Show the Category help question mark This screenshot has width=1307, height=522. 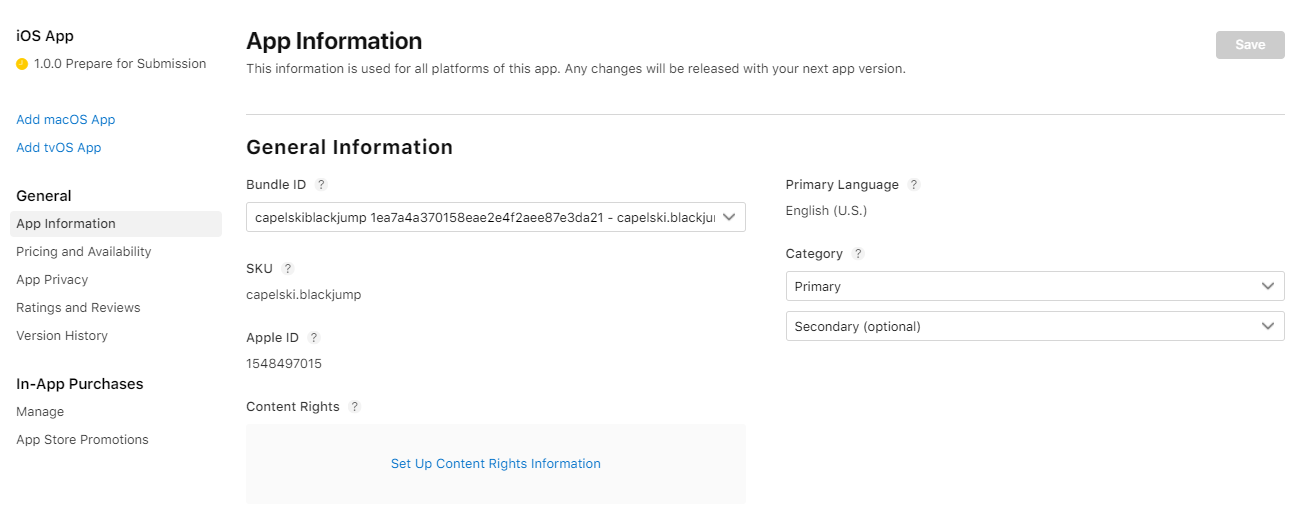coord(858,254)
